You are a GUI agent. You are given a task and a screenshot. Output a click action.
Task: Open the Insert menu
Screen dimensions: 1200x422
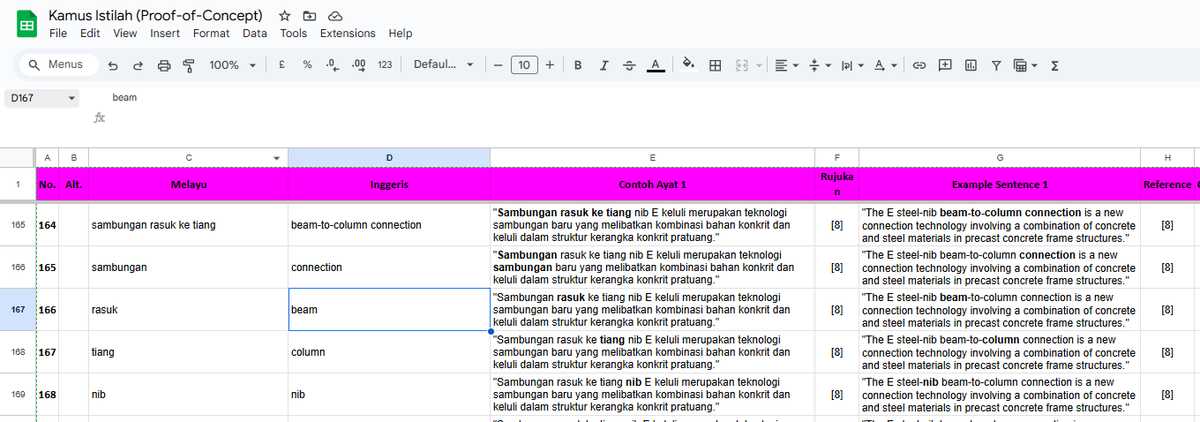click(165, 33)
